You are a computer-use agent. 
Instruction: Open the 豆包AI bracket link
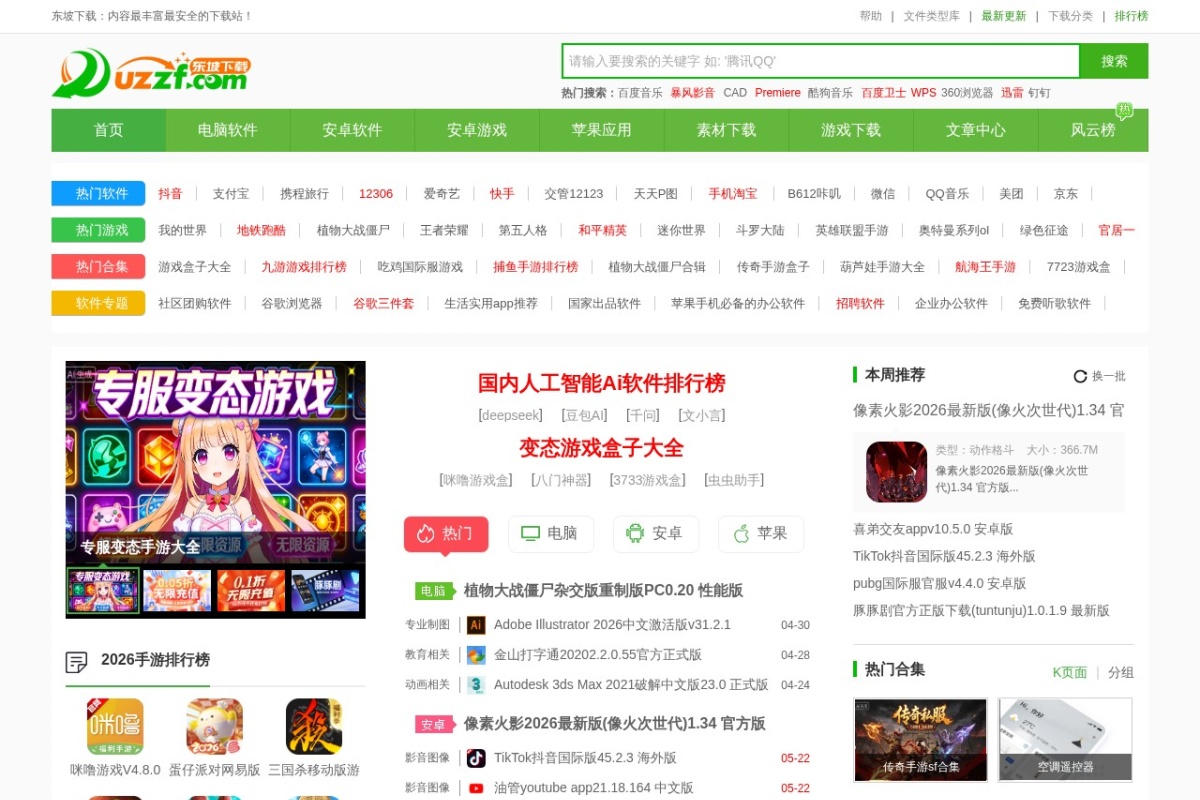(585, 415)
